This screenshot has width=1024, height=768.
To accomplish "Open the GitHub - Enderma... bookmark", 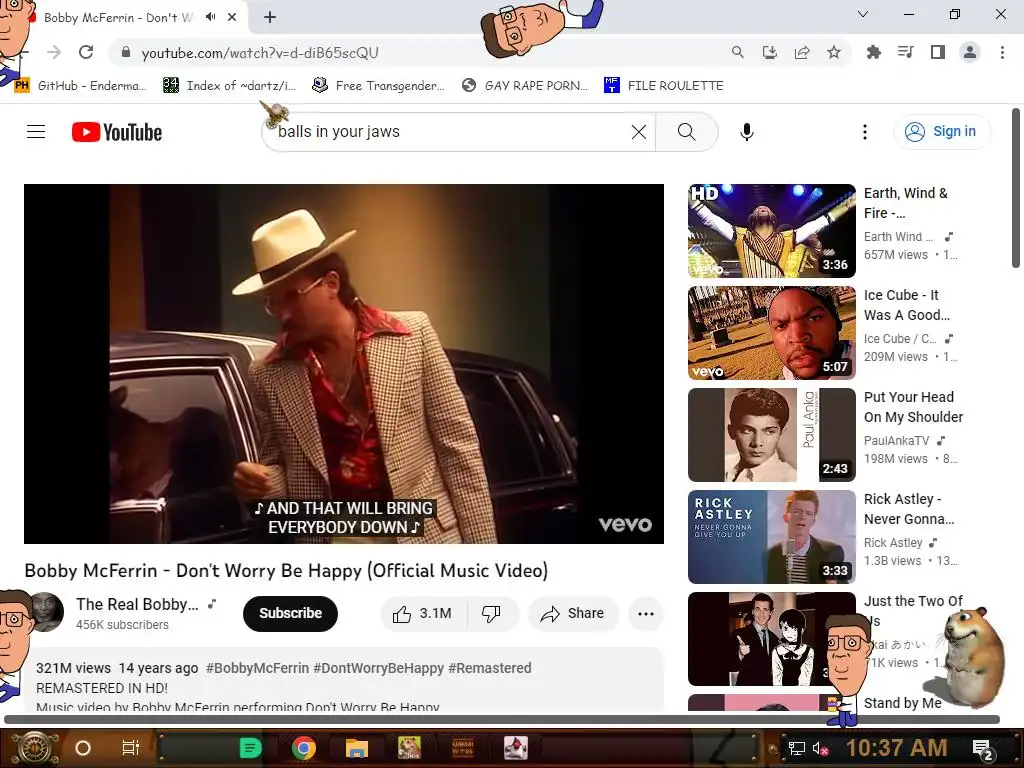I will [80, 86].
